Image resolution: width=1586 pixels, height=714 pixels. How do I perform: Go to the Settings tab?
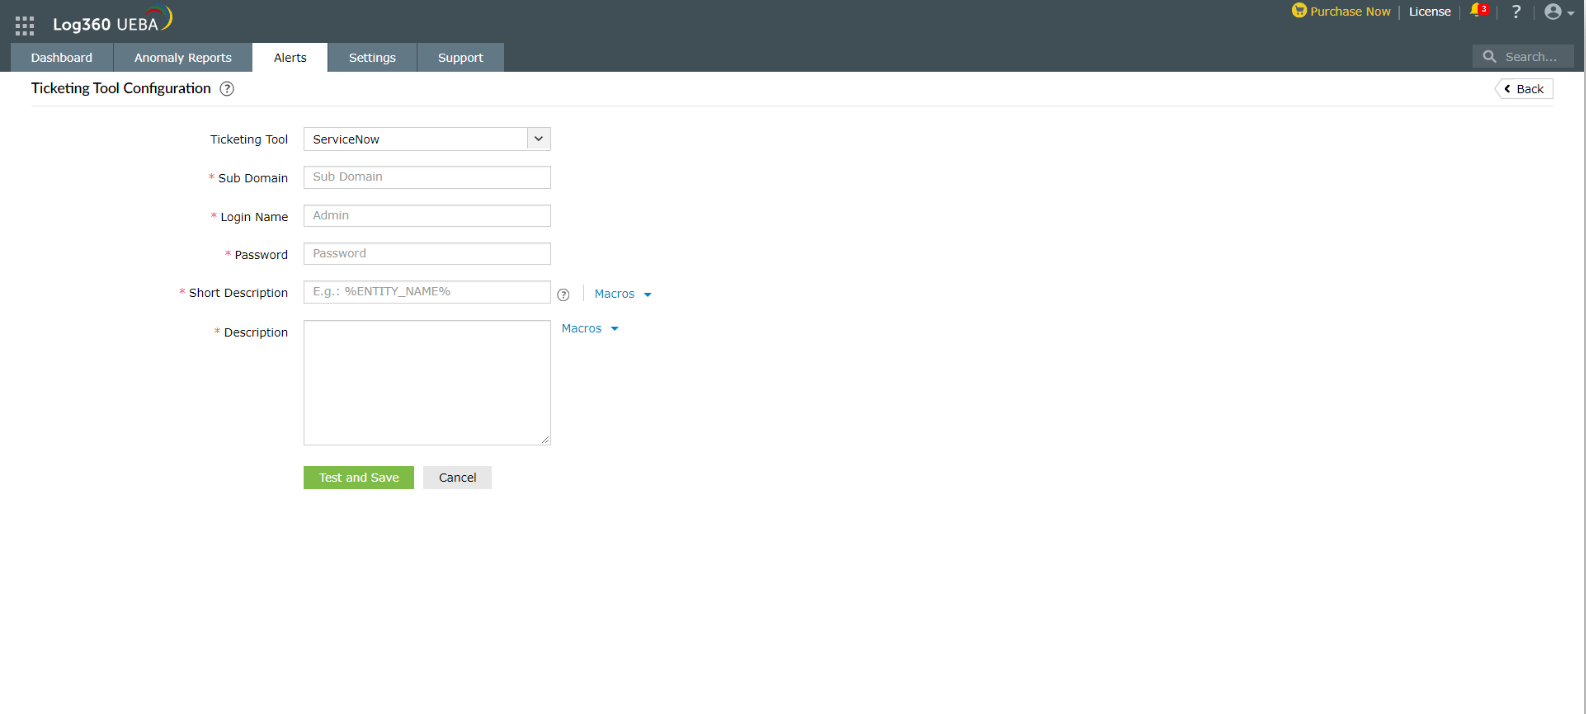pyautogui.click(x=372, y=58)
